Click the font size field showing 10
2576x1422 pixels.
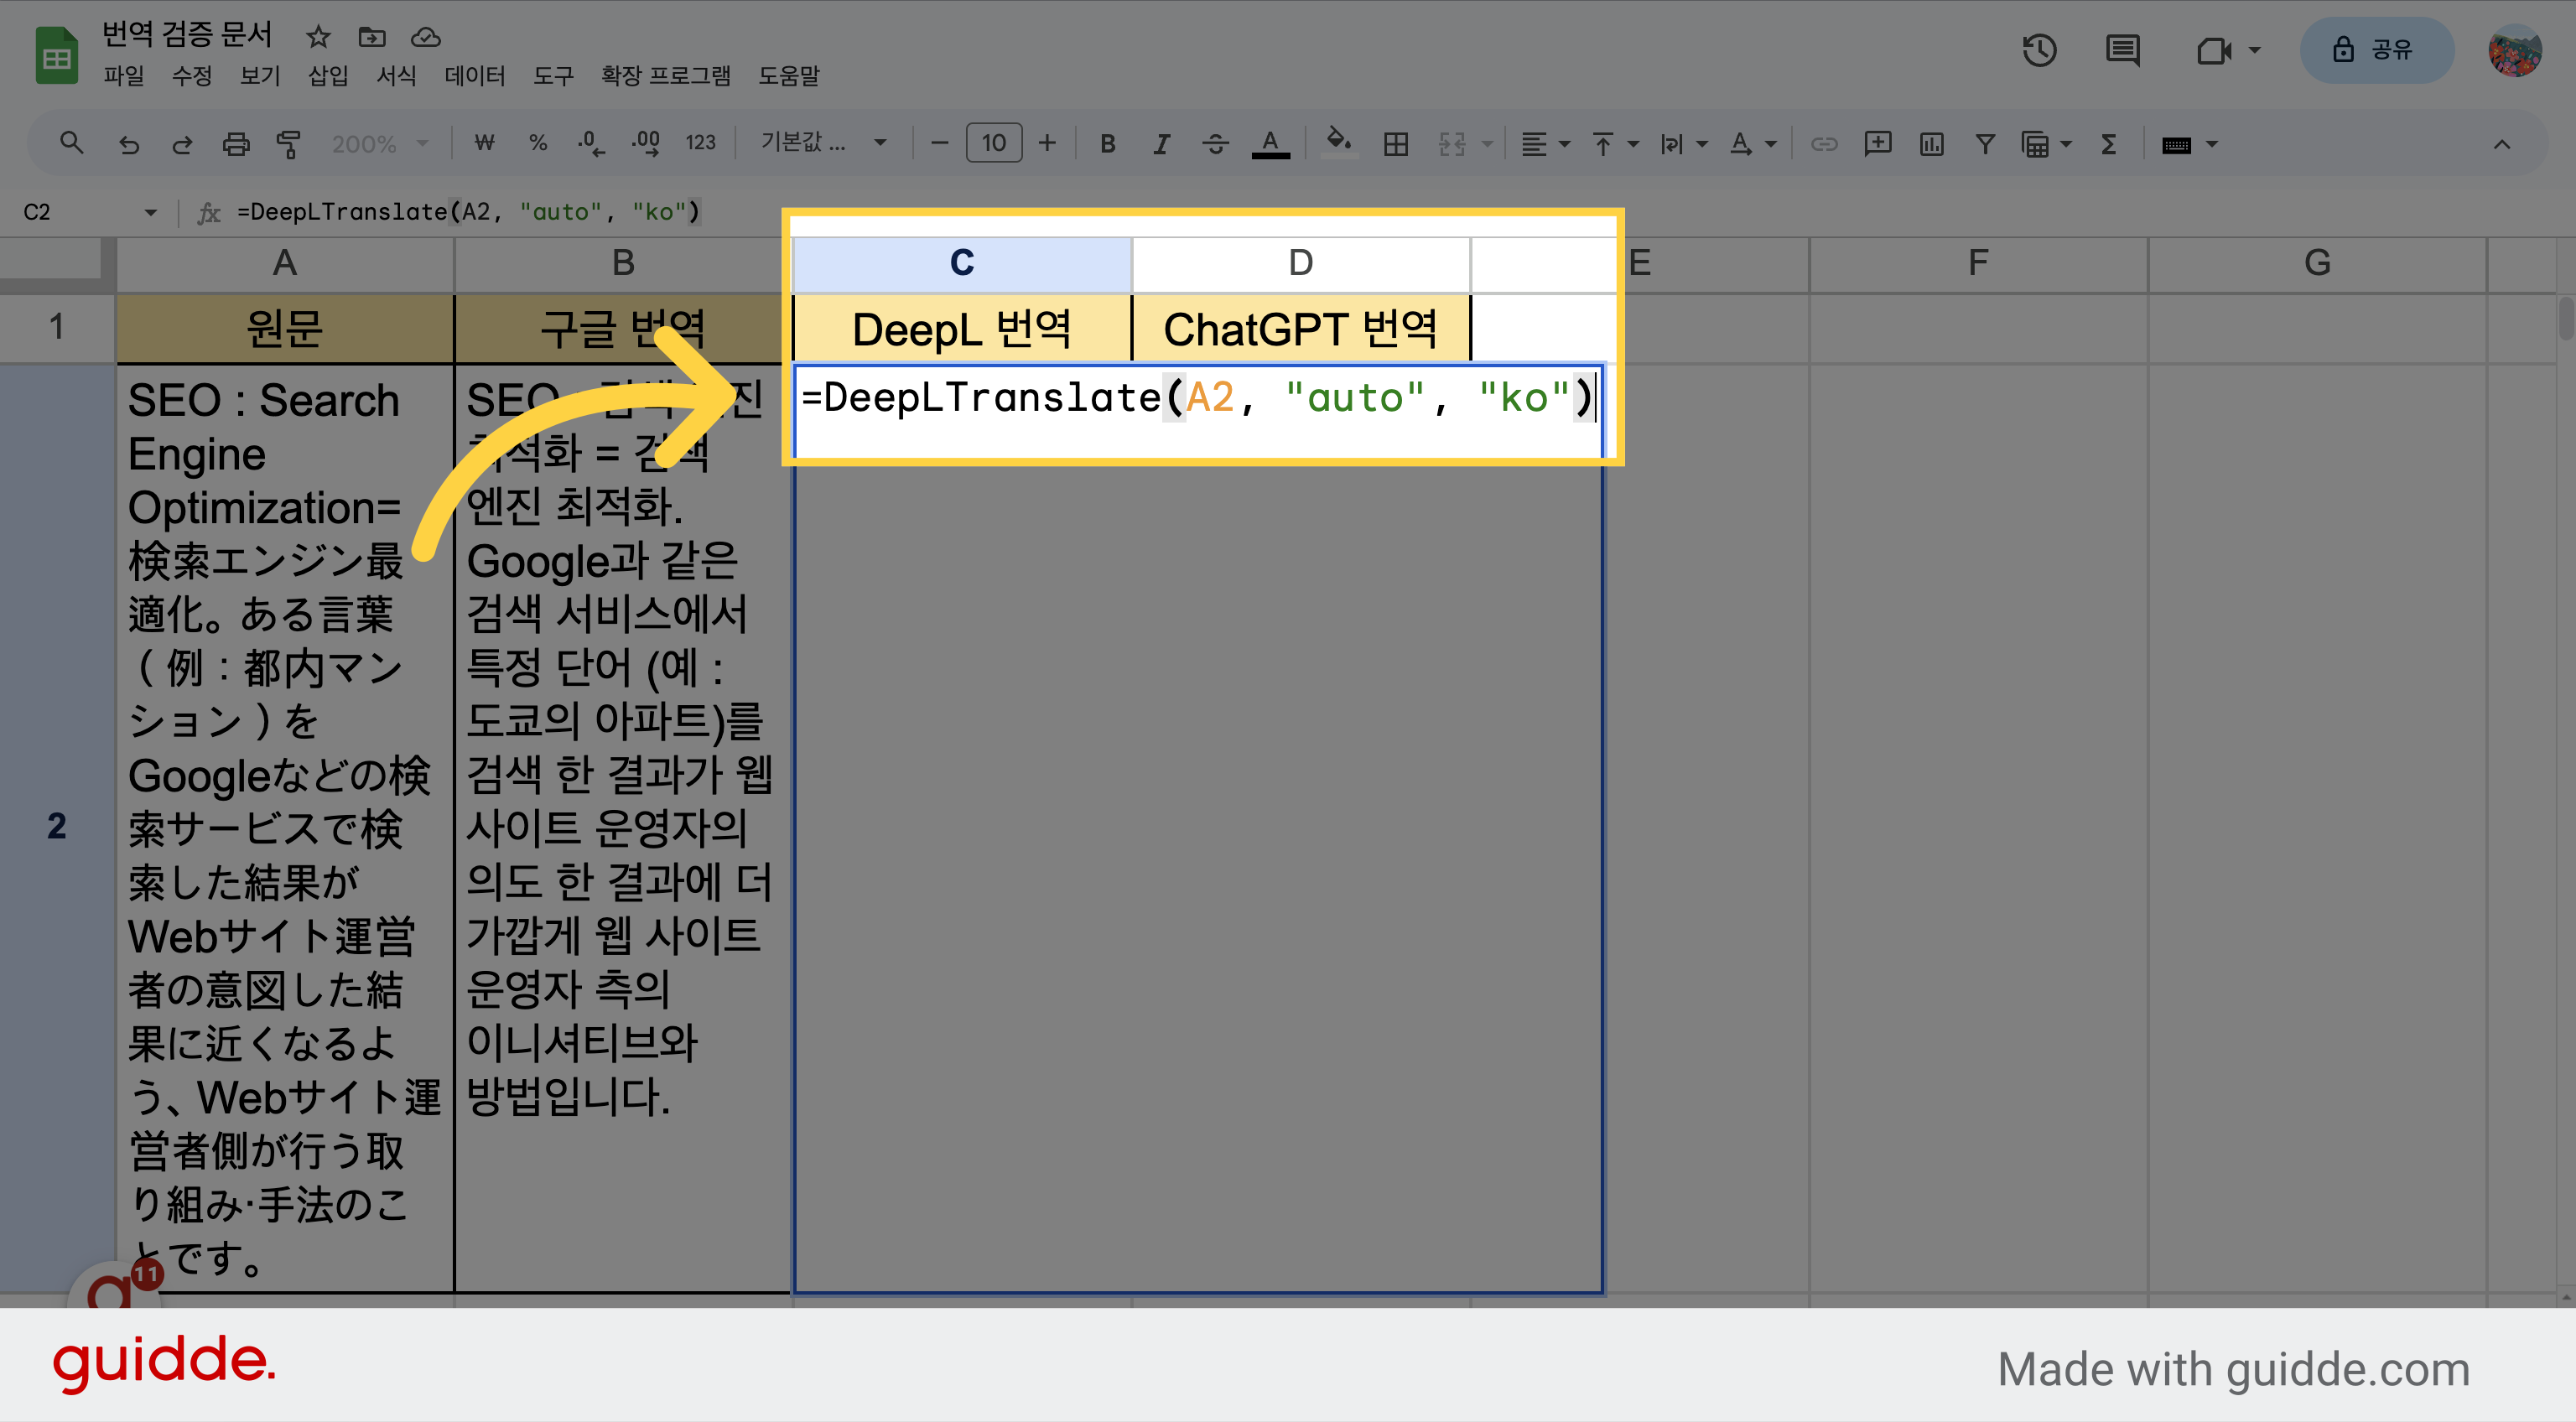[993, 144]
